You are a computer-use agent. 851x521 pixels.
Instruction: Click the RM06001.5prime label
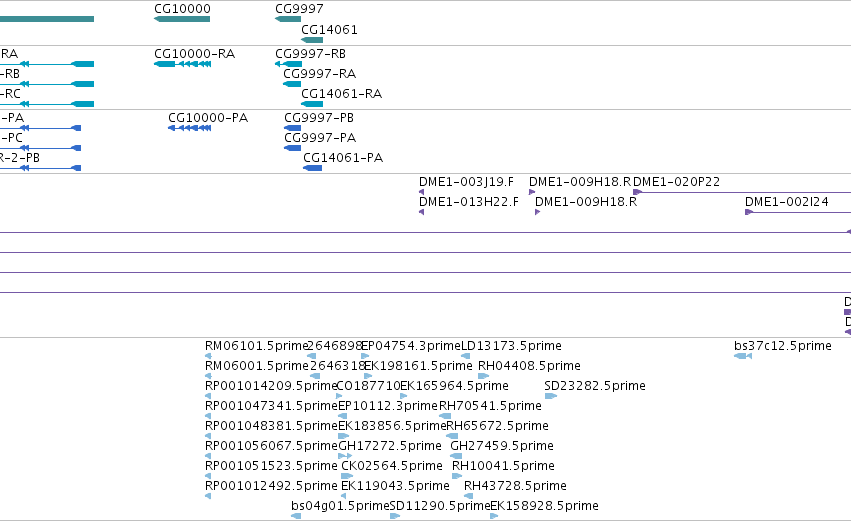pyautogui.click(x=257, y=366)
